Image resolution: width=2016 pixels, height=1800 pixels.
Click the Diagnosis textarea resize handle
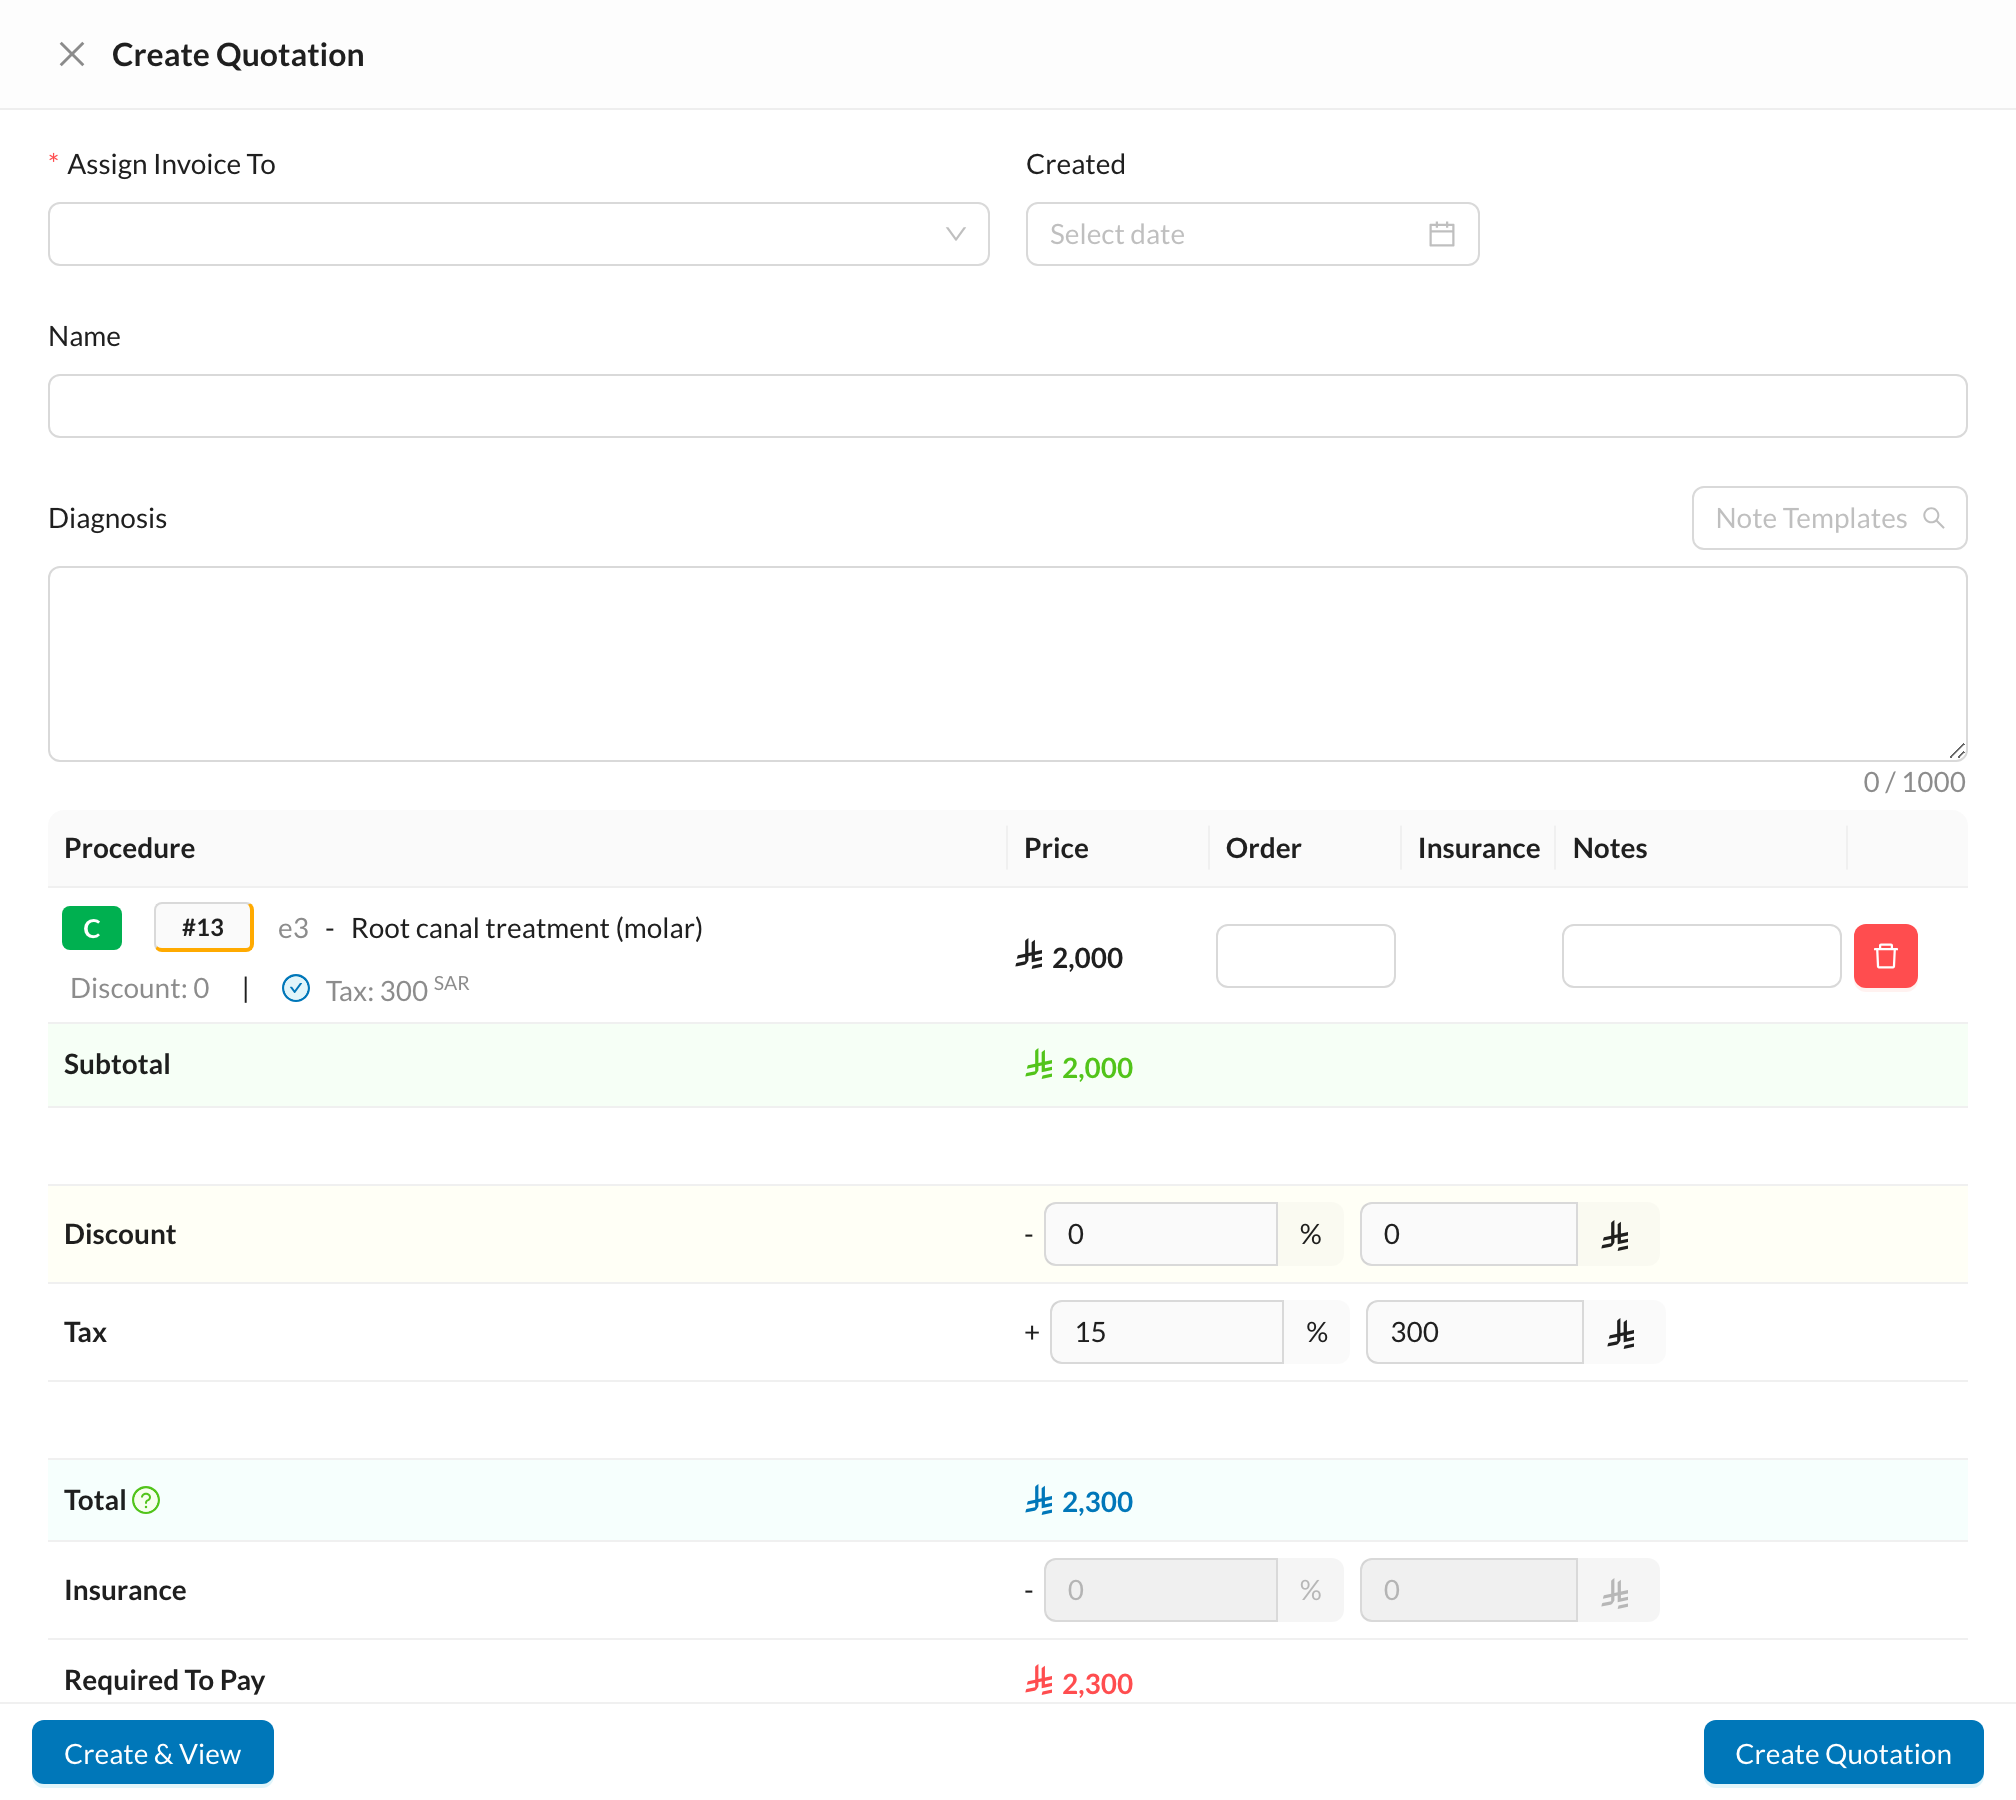pos(1957,750)
